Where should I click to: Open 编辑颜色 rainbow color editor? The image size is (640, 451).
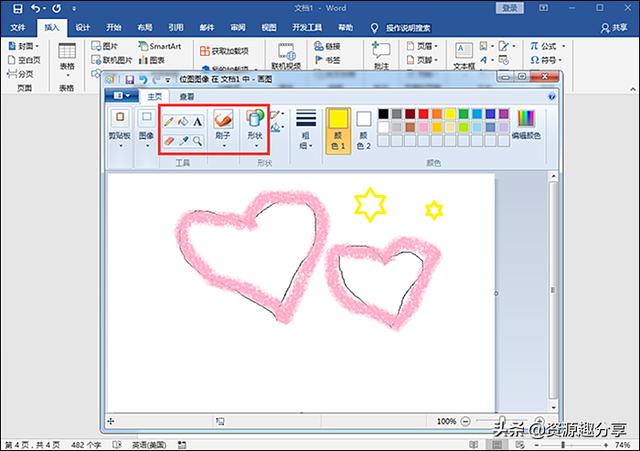tap(526, 118)
